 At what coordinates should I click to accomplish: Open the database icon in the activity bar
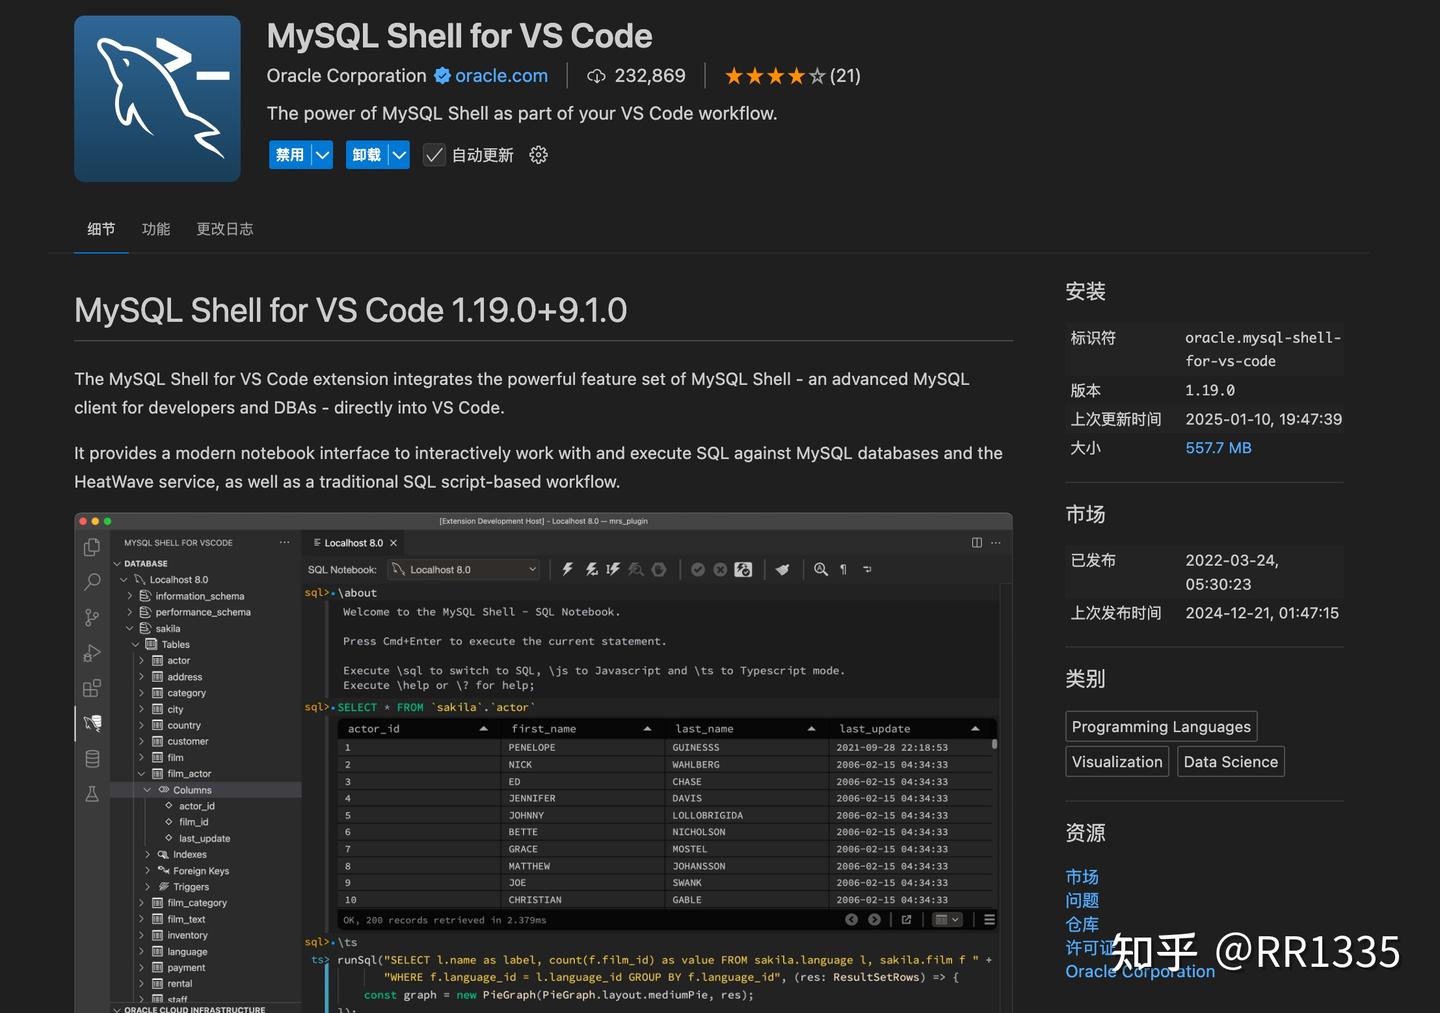[92, 758]
